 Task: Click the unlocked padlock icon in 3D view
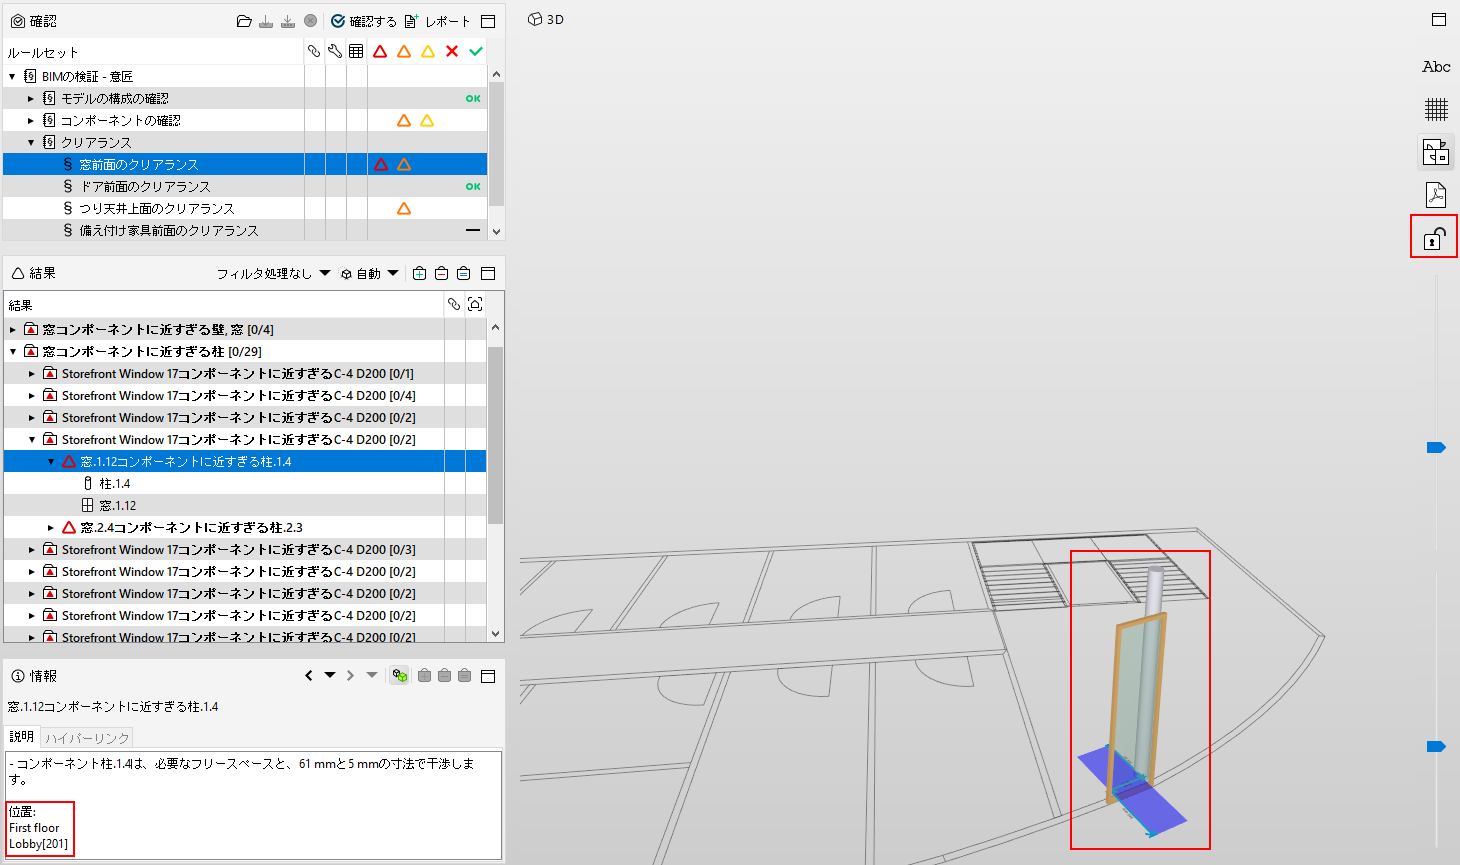(x=1434, y=238)
